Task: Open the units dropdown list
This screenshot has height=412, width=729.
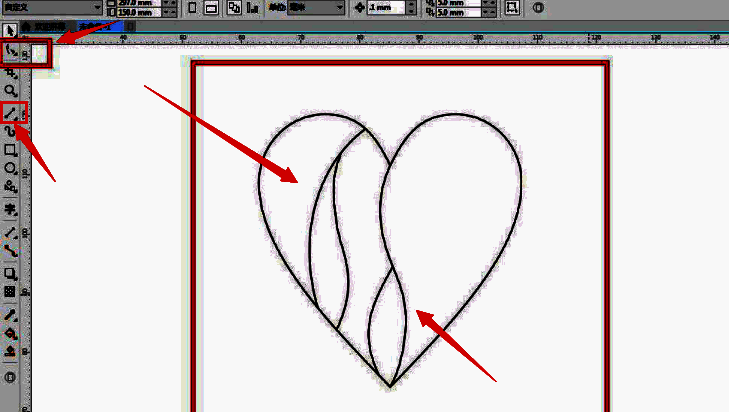Action: (340, 8)
